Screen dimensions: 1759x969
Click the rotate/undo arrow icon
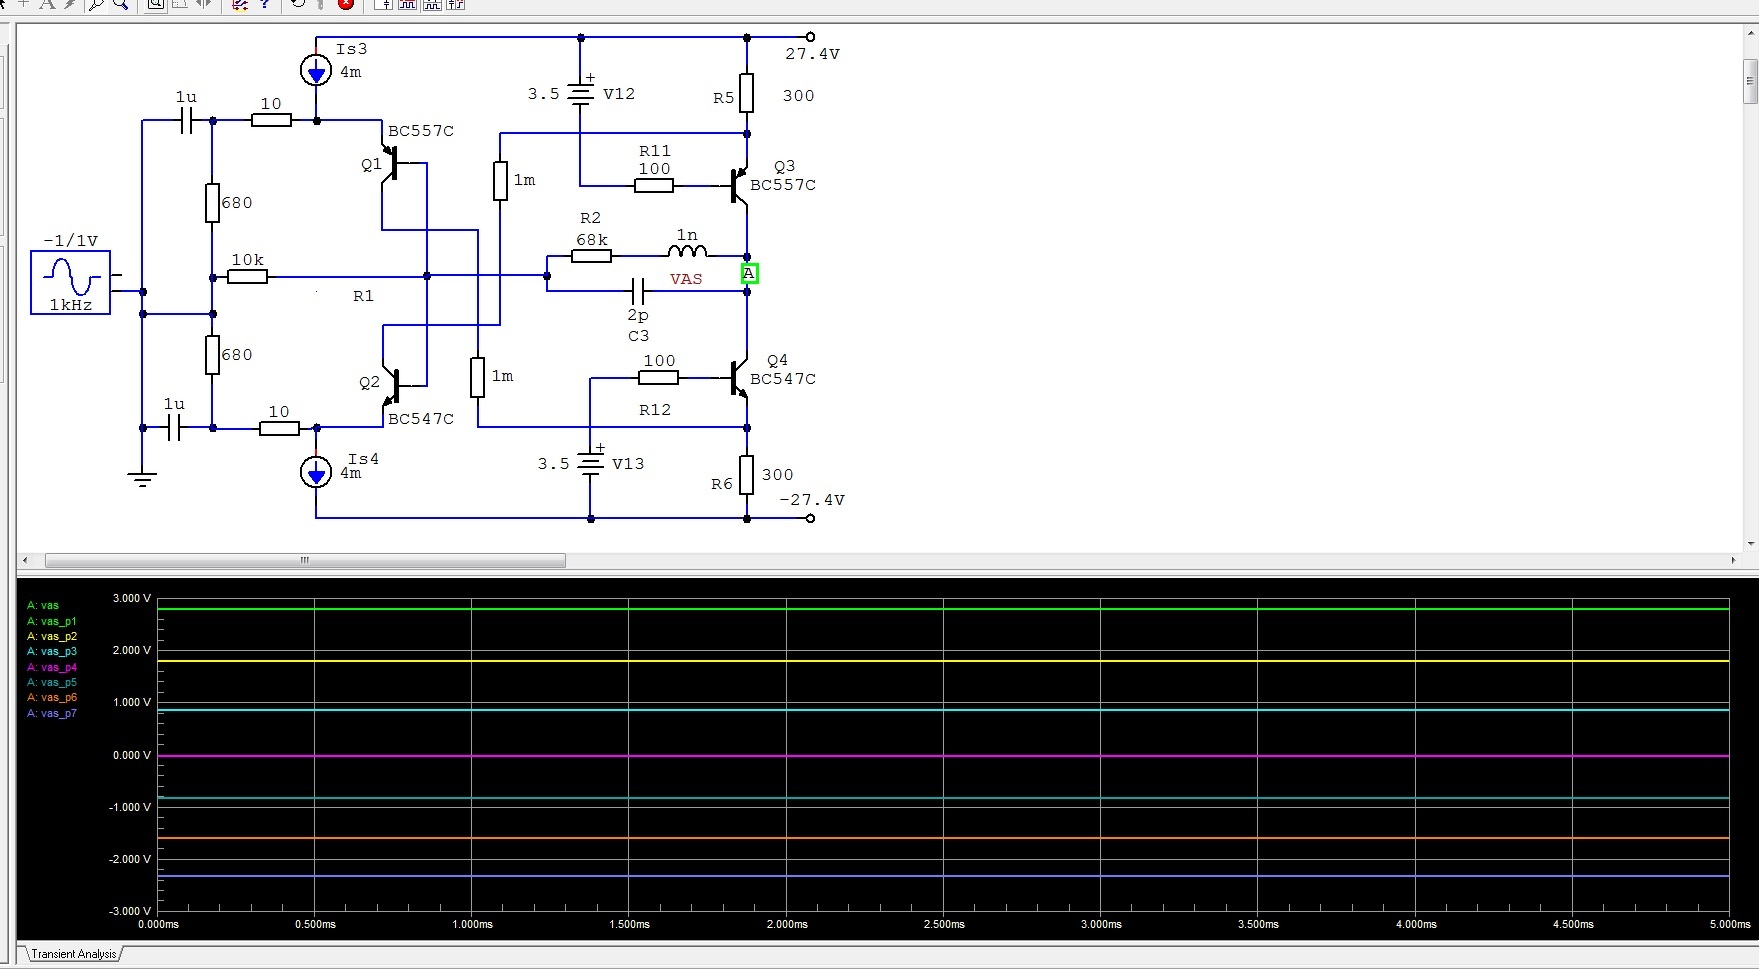(298, 4)
